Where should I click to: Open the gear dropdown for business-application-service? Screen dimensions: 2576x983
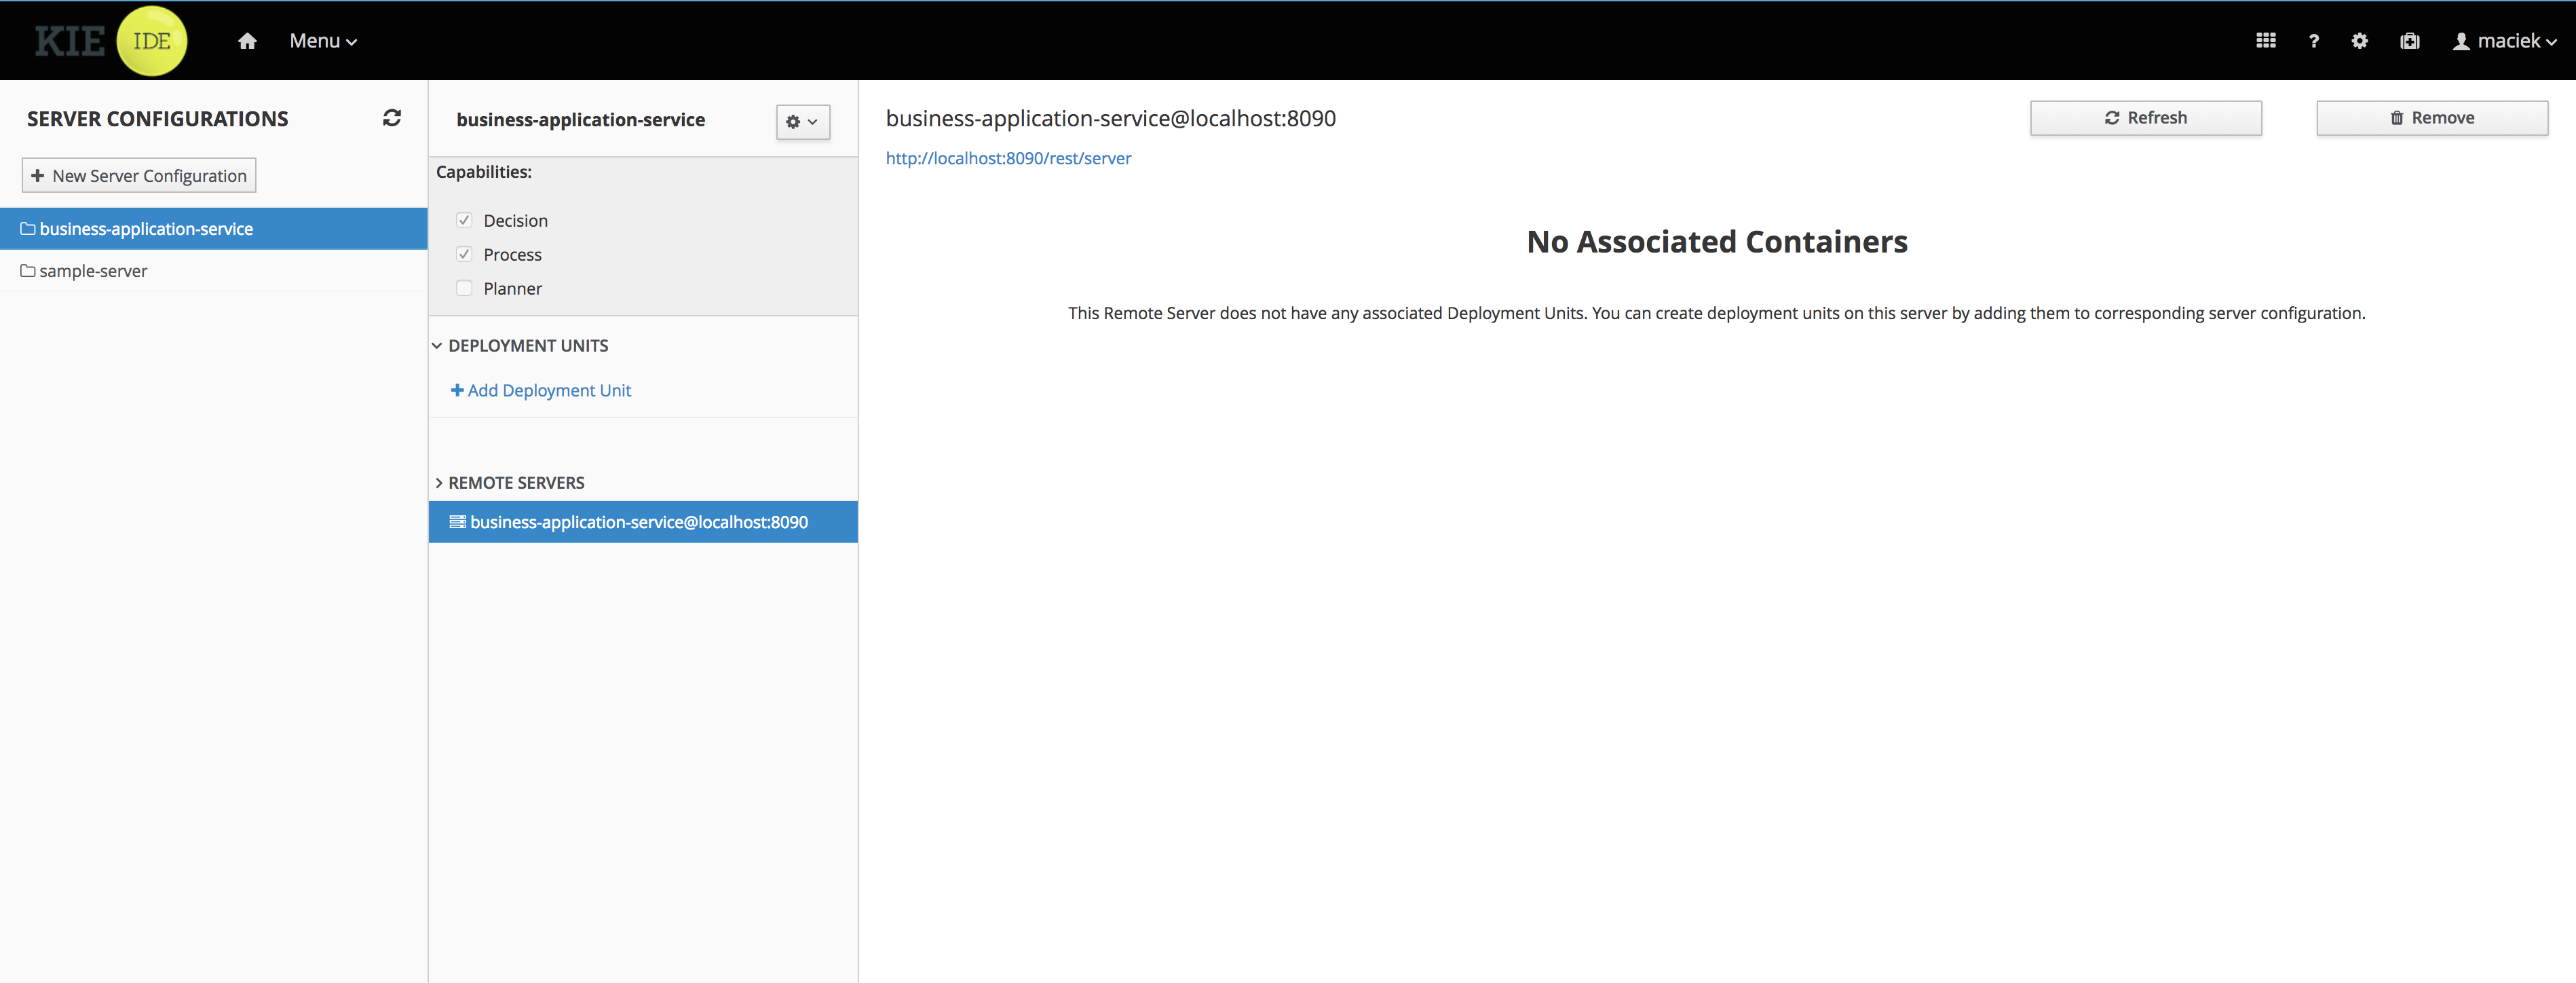[802, 122]
